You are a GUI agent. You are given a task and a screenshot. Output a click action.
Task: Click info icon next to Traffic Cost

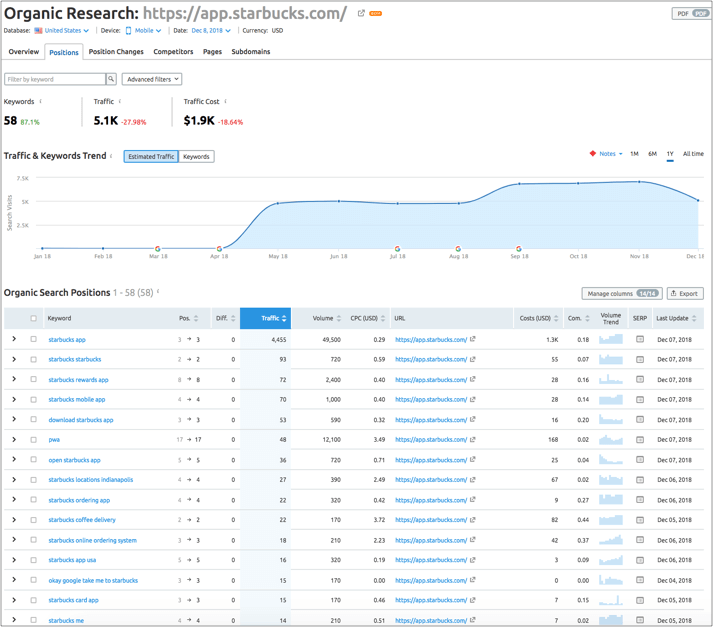click(226, 101)
